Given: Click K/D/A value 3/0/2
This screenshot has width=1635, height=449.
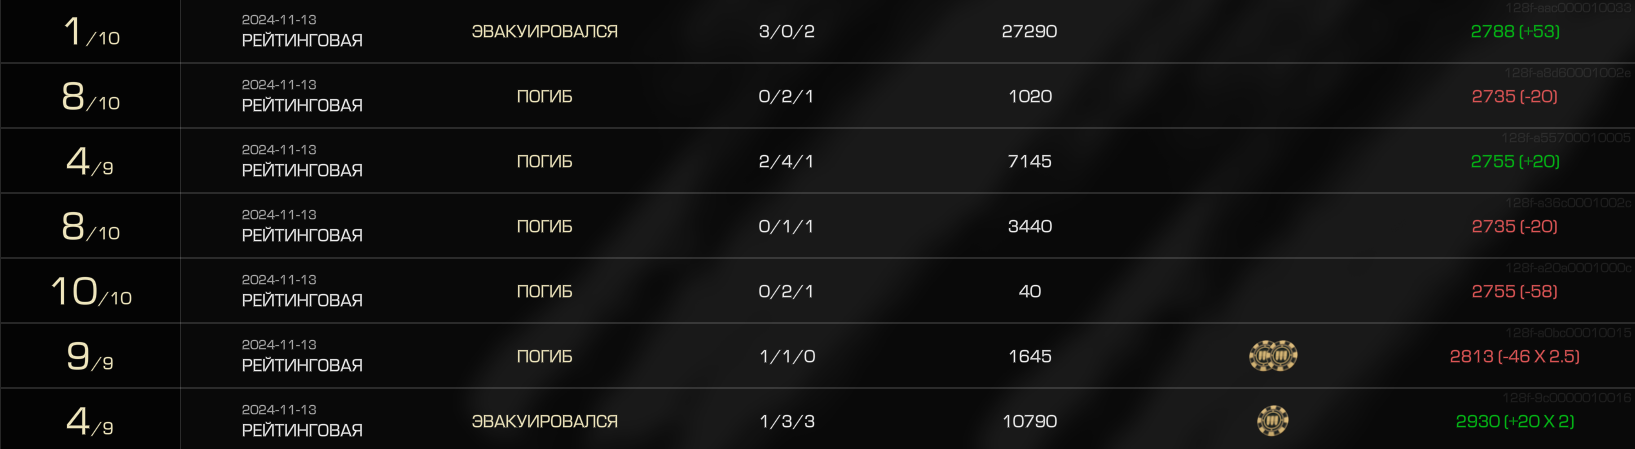Looking at the screenshot, I should coord(787,31).
